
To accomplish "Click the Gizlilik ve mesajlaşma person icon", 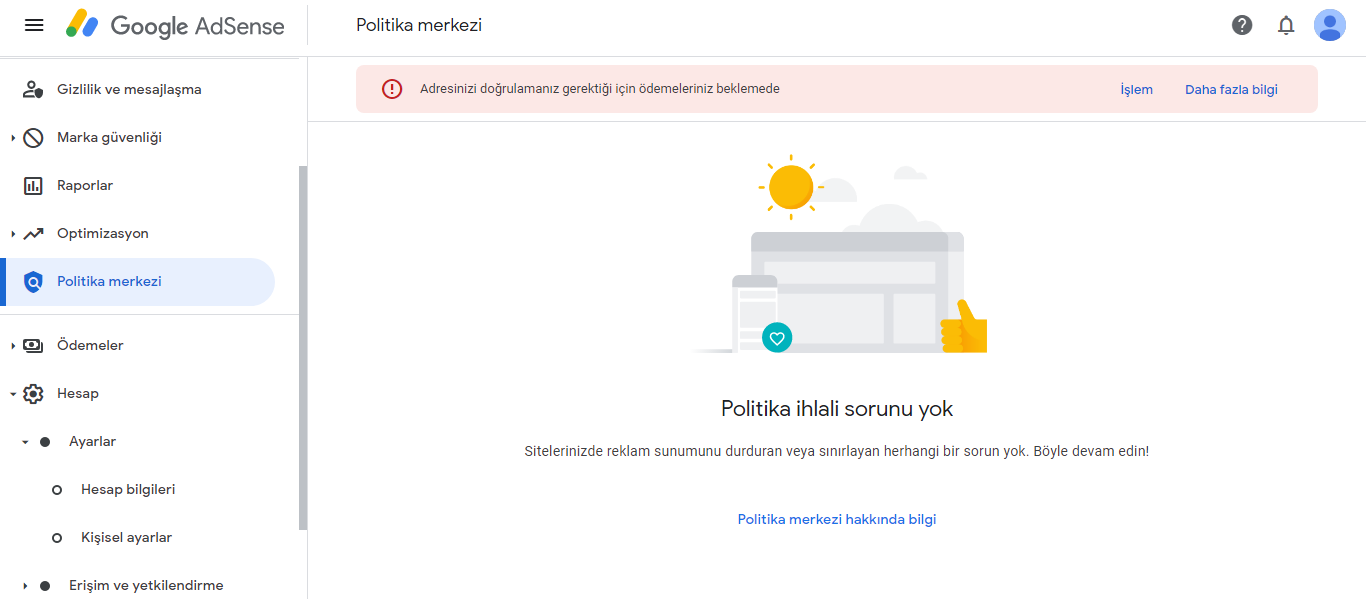I will [33, 90].
